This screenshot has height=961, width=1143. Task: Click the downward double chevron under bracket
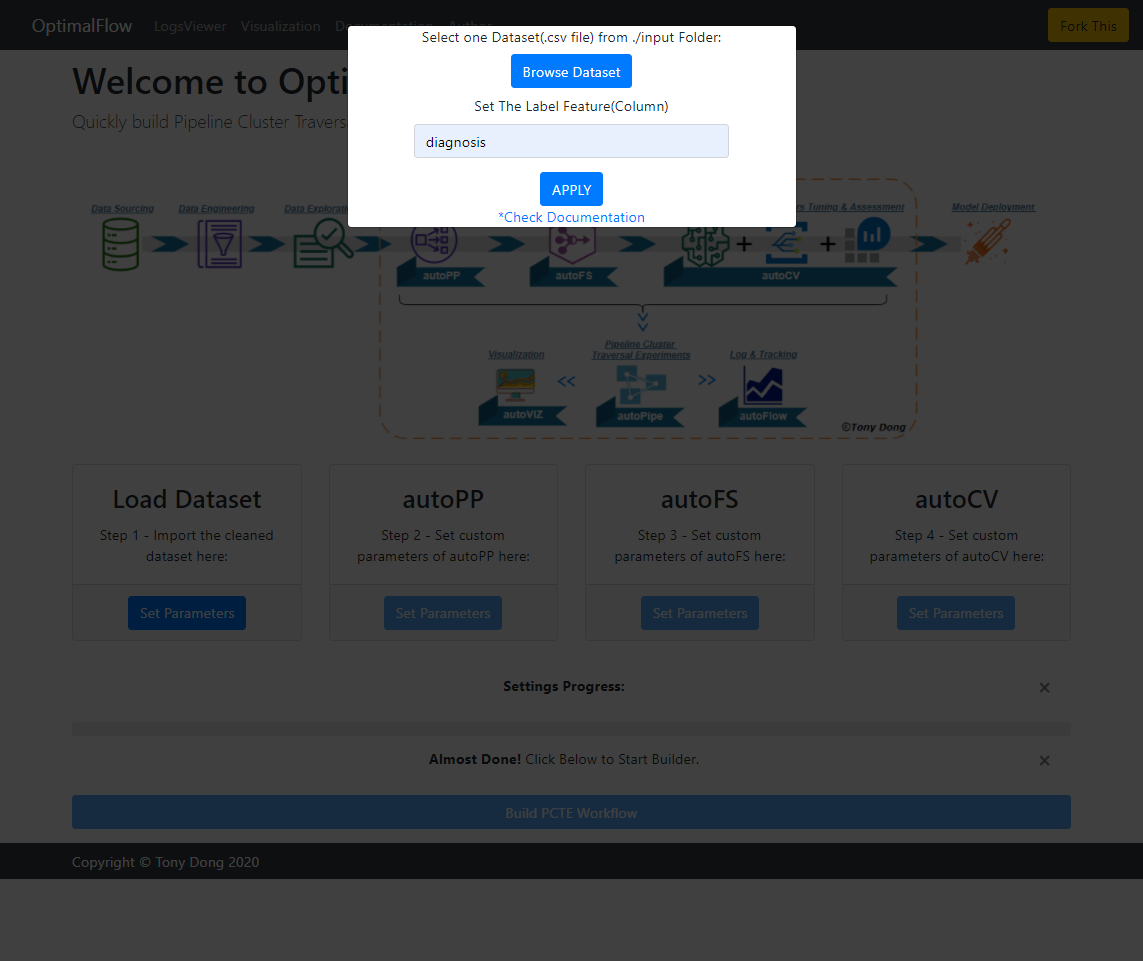[x=642, y=322]
